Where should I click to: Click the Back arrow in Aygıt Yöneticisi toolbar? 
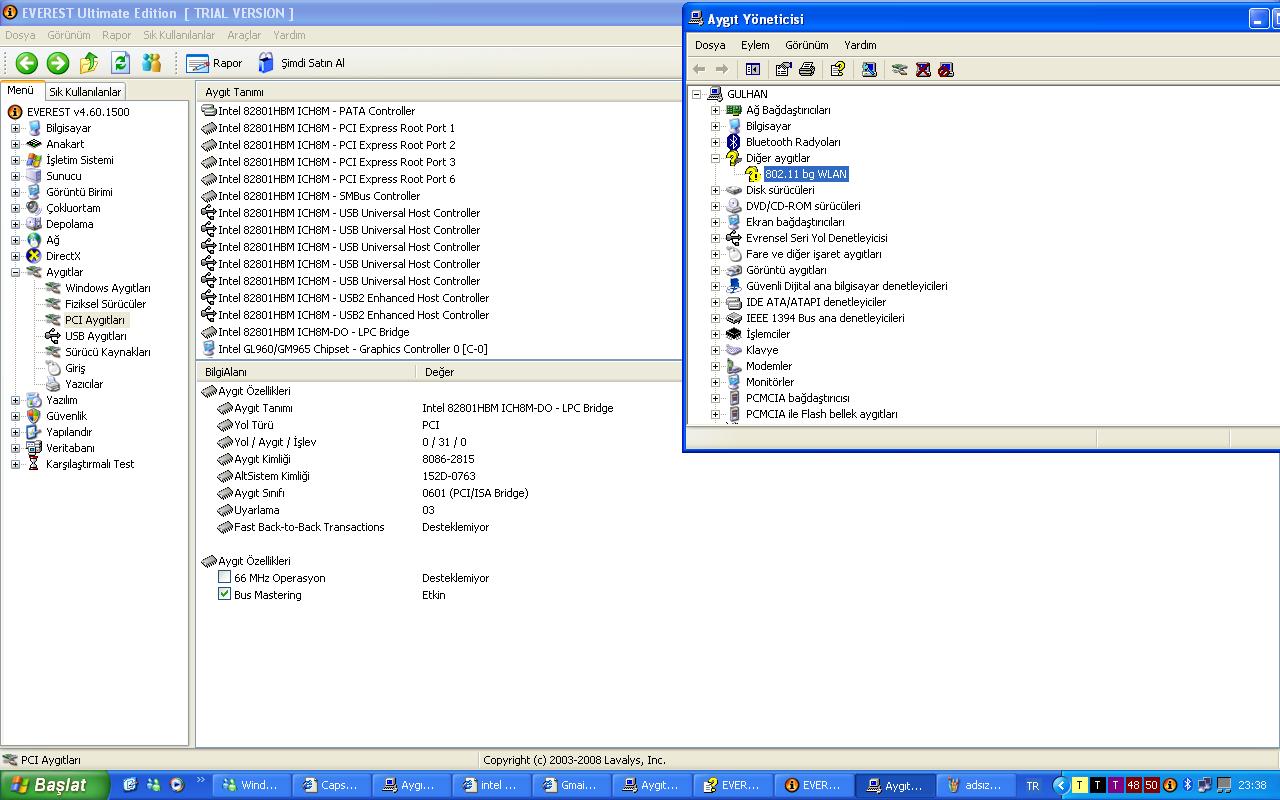(x=699, y=69)
